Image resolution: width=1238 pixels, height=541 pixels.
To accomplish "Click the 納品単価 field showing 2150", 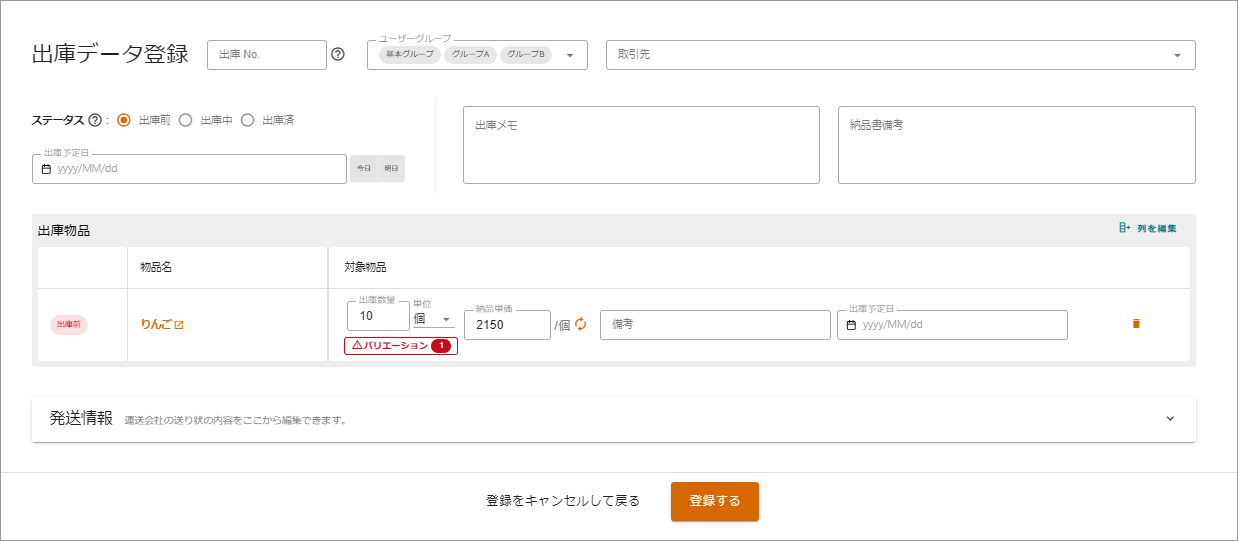I will point(507,325).
